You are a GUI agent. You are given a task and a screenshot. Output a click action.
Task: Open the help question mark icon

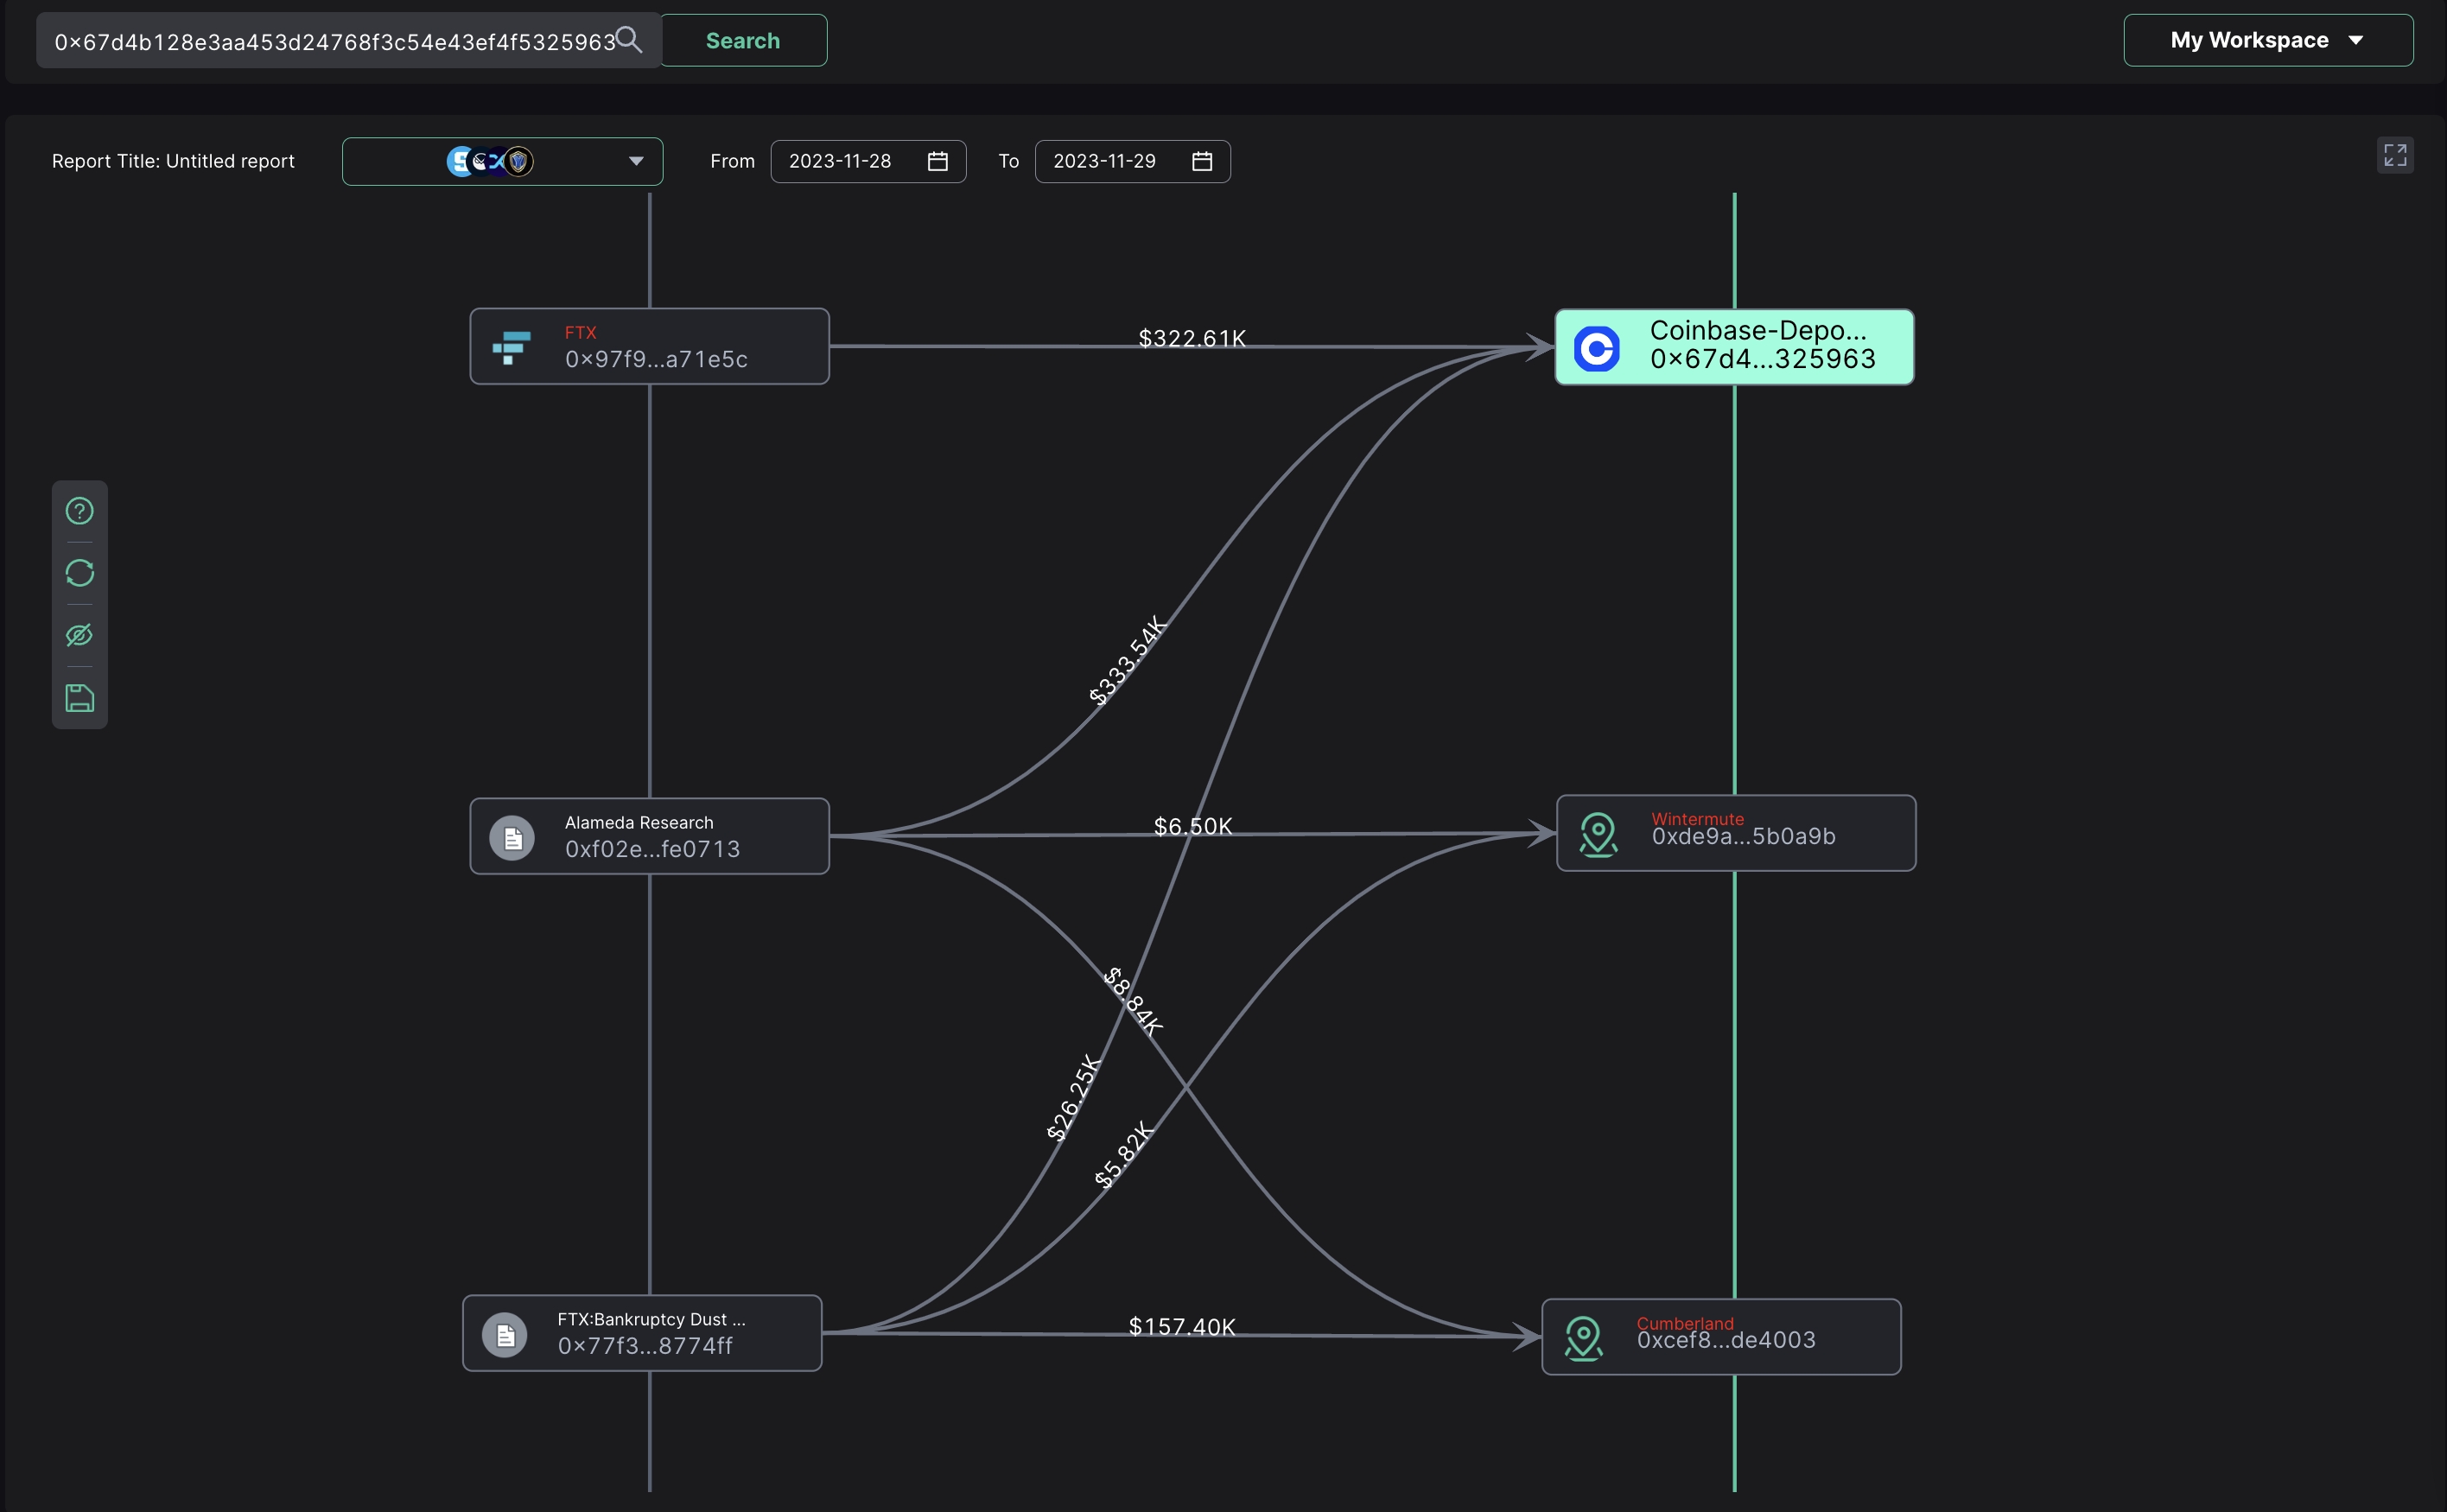coord(80,511)
